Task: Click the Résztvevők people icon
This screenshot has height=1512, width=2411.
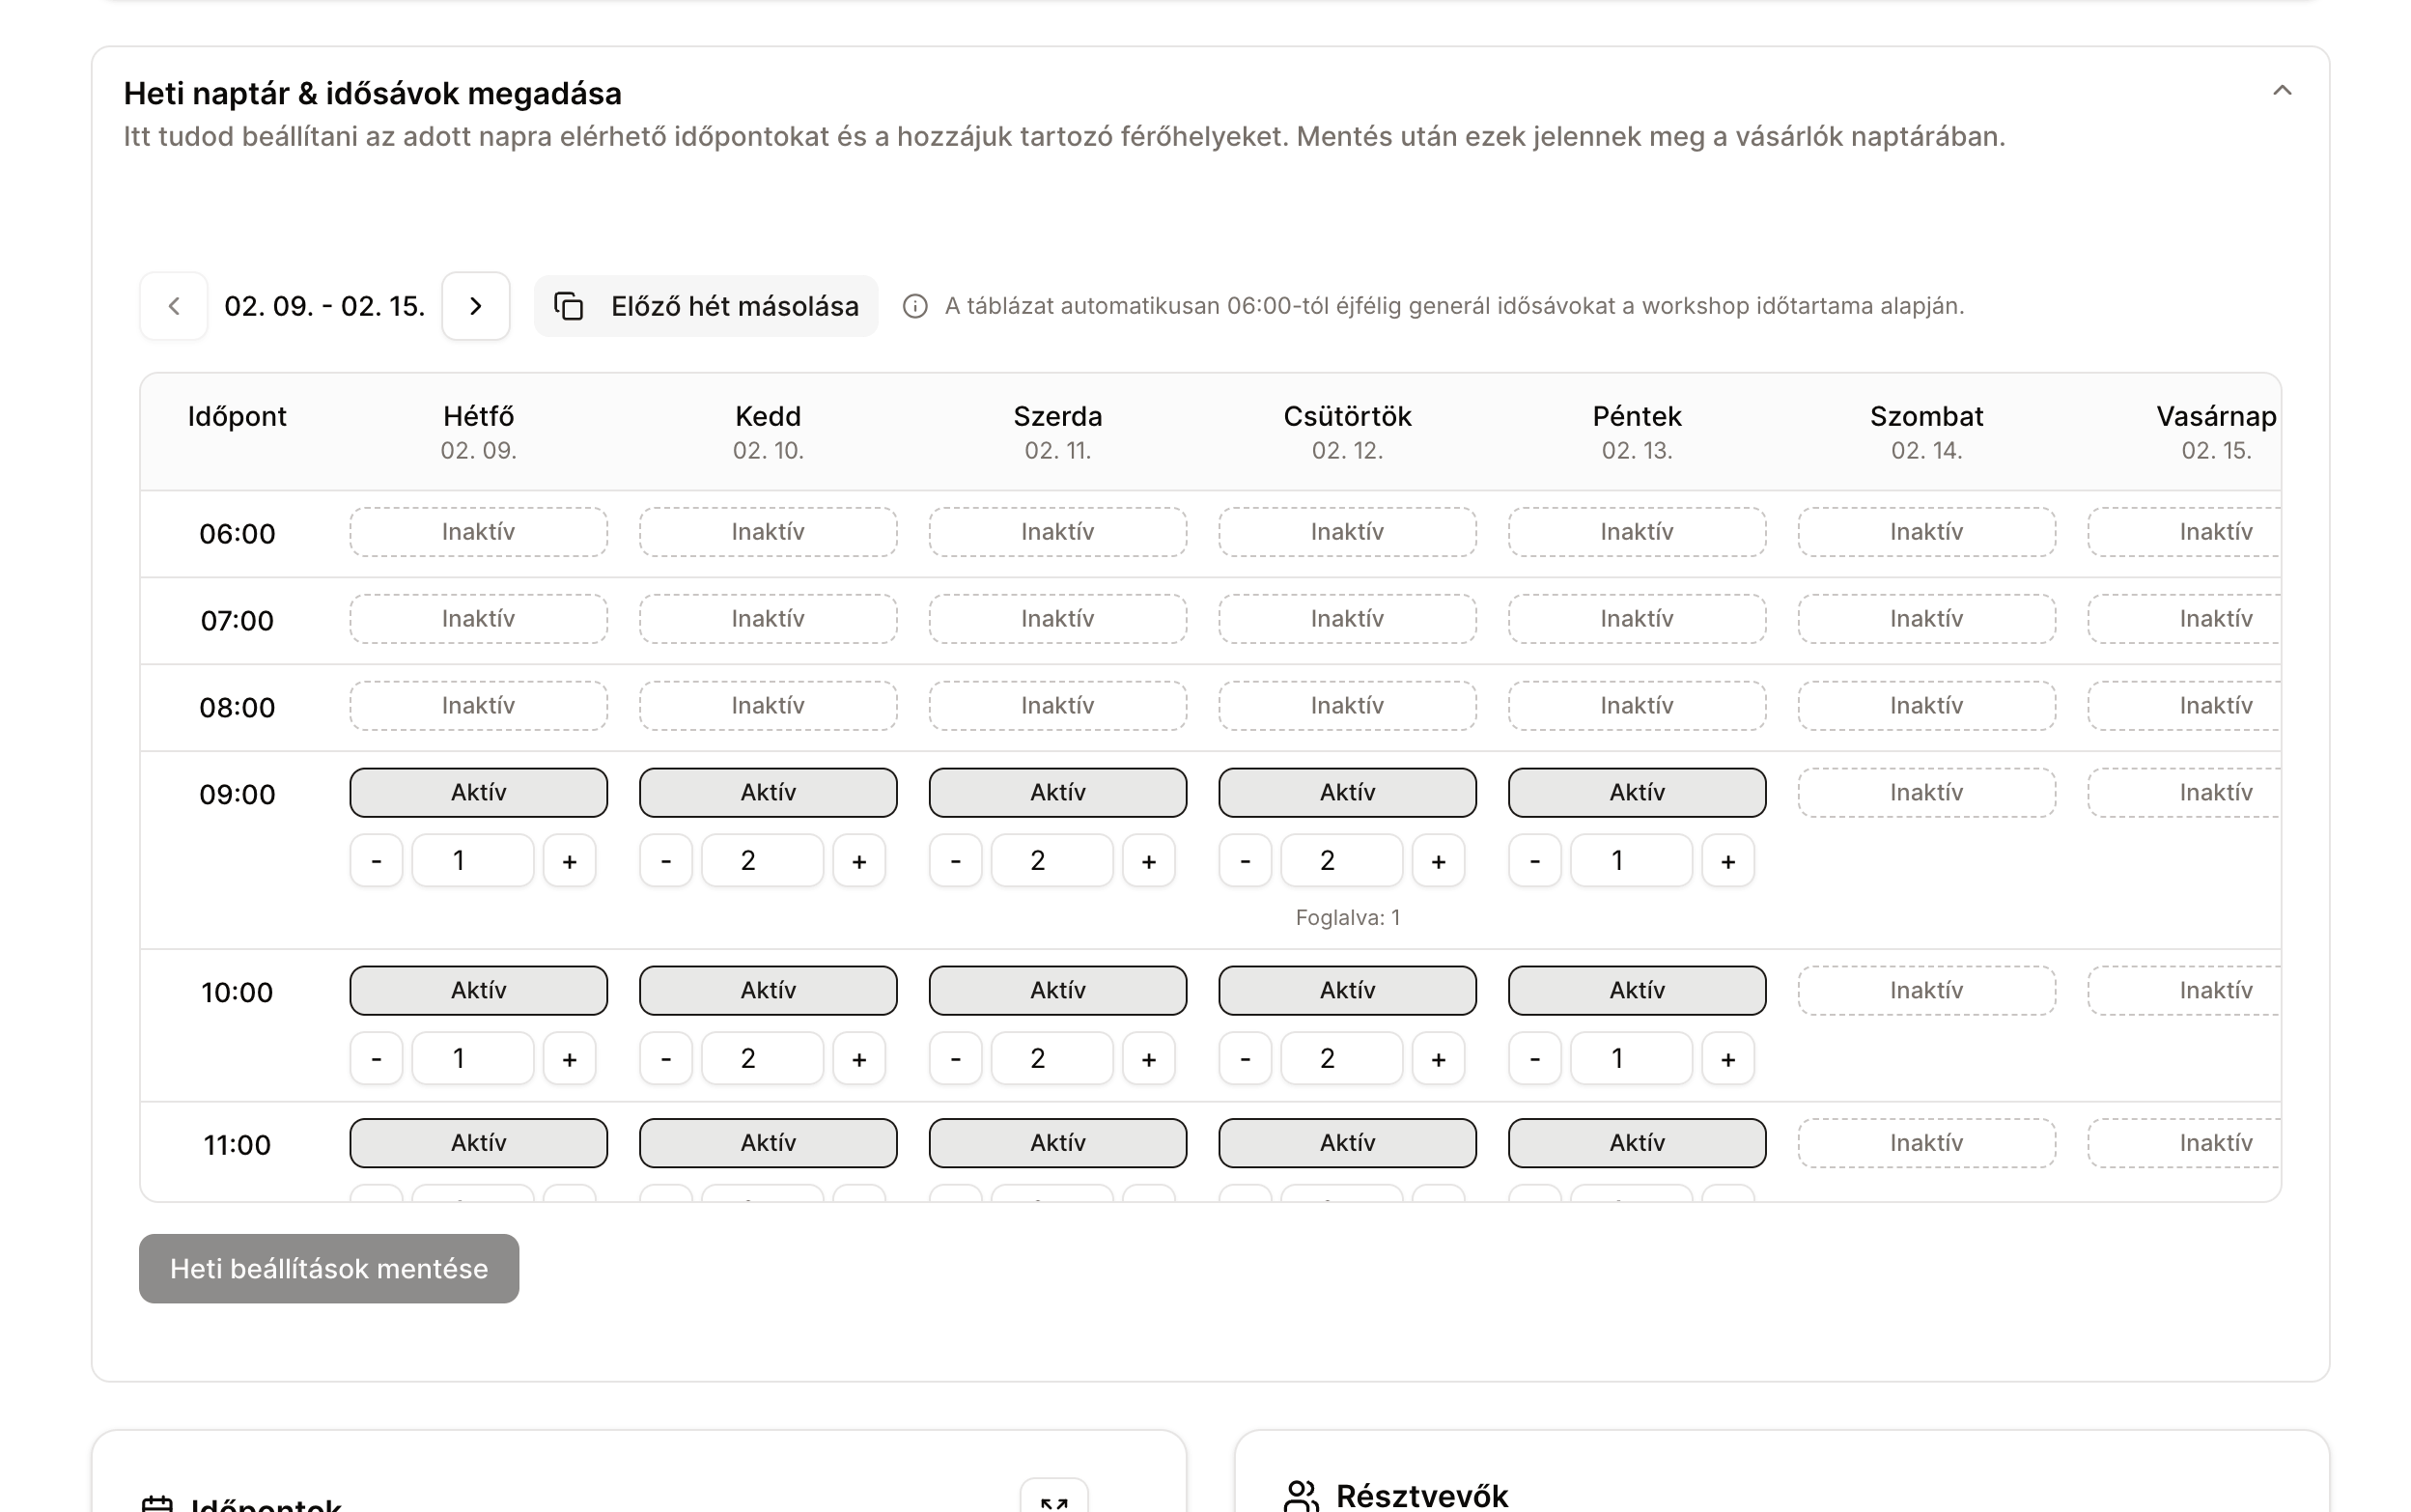Action: click(1301, 1496)
